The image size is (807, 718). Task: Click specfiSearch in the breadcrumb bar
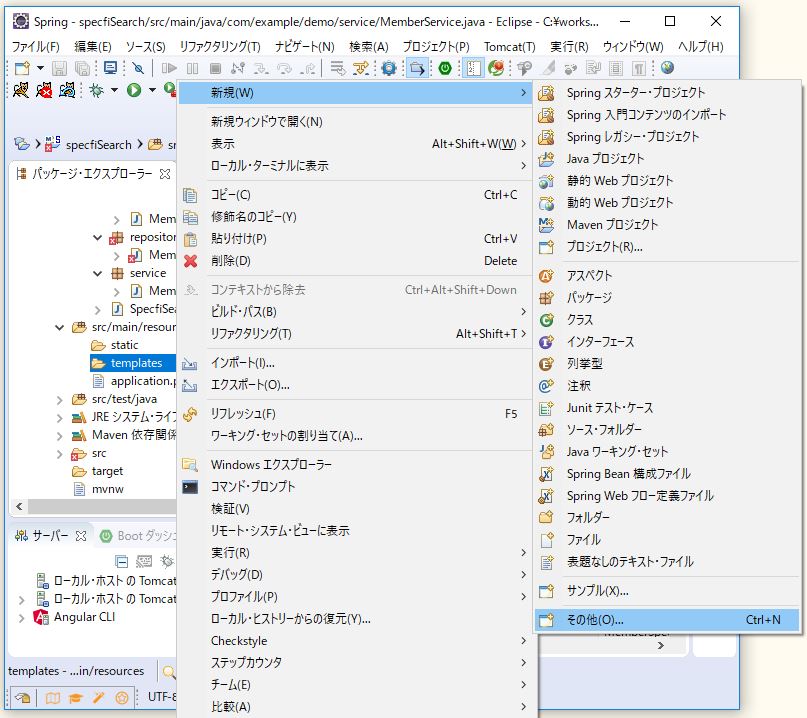(x=98, y=145)
